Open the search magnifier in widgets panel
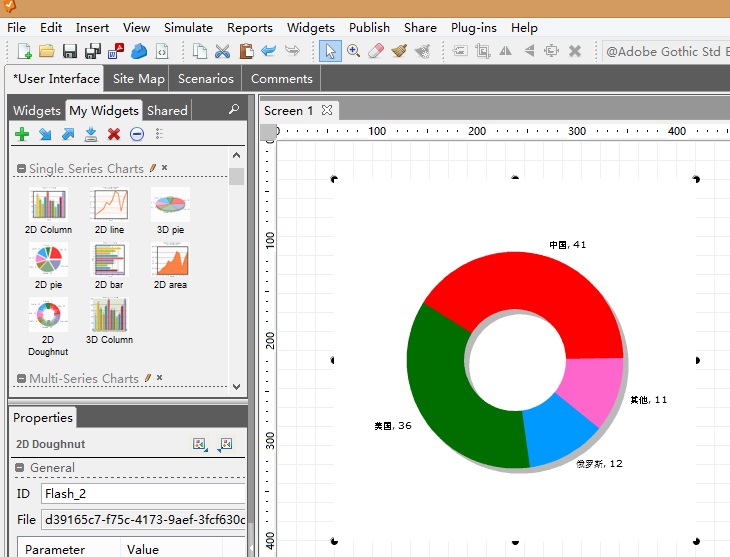 (234, 109)
